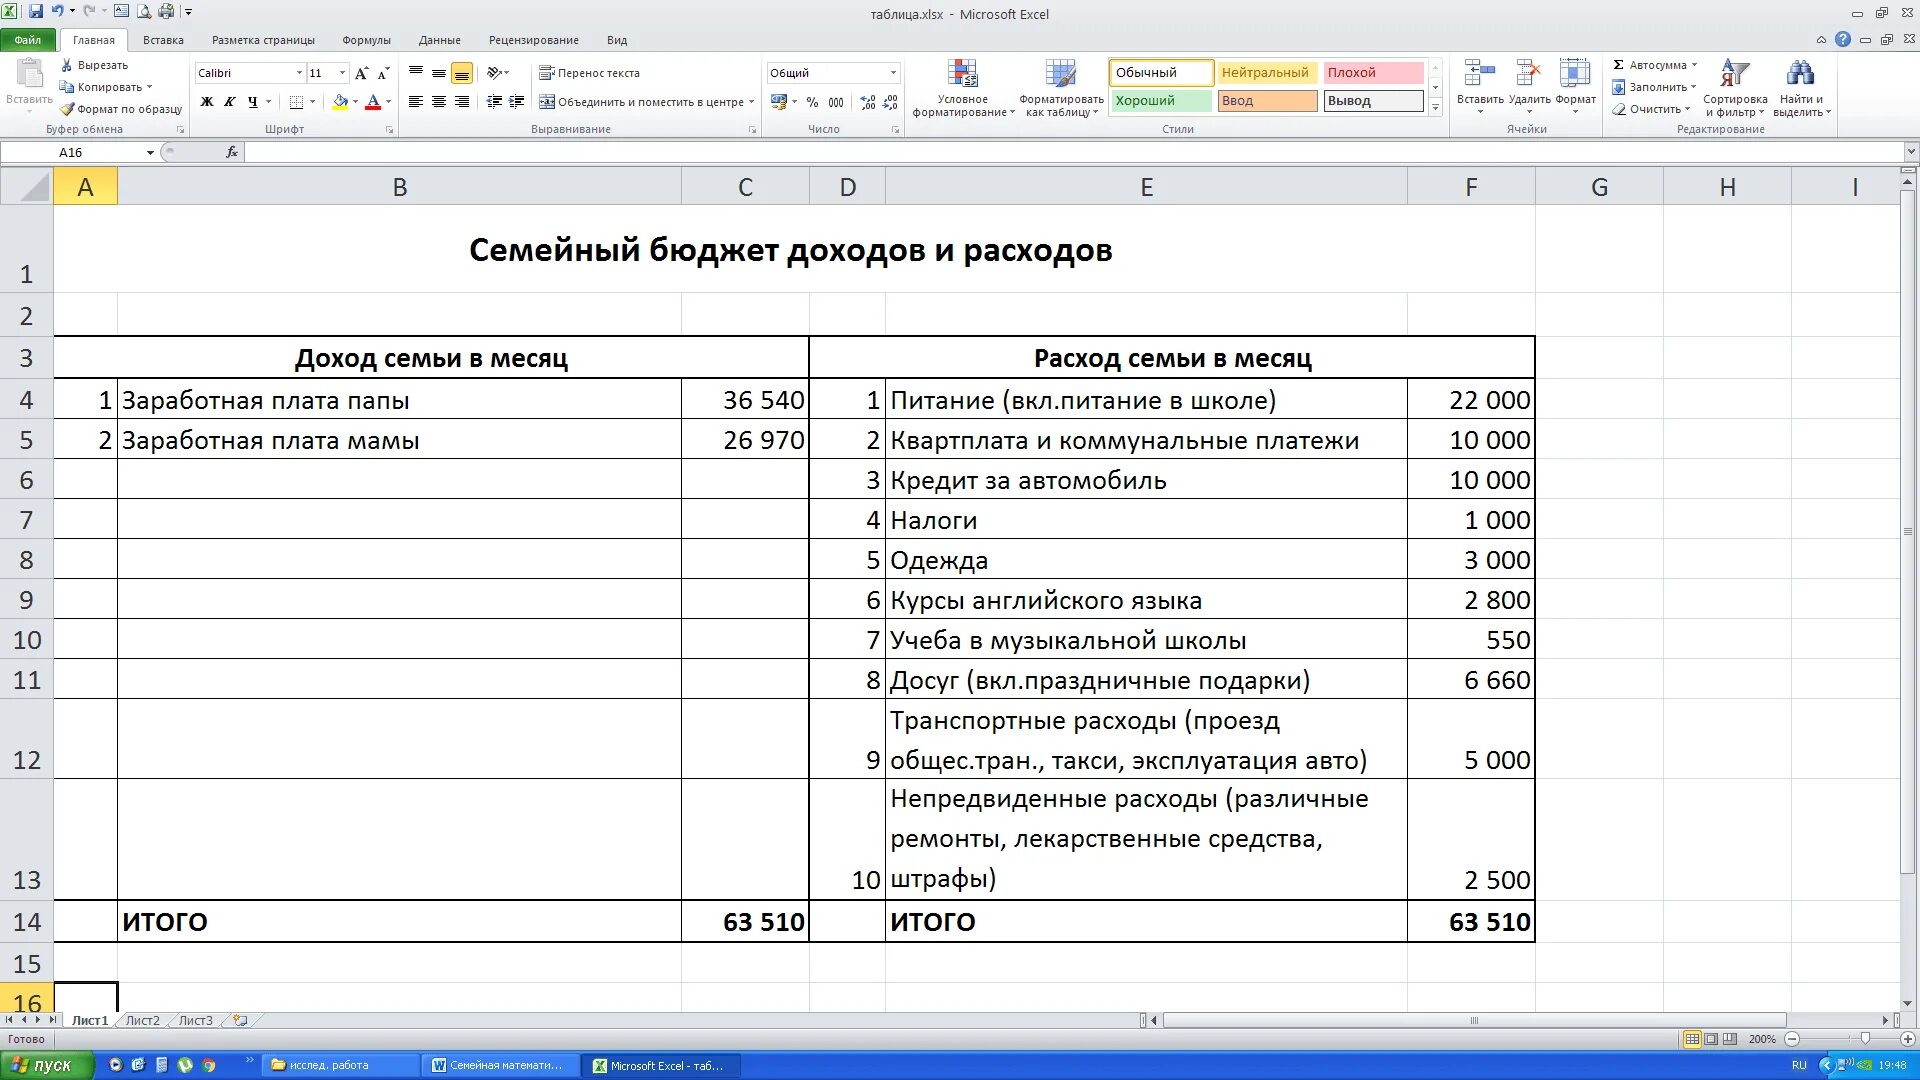This screenshot has height=1080, width=1920.
Task: Click the insert function fx icon
Action: coord(232,152)
